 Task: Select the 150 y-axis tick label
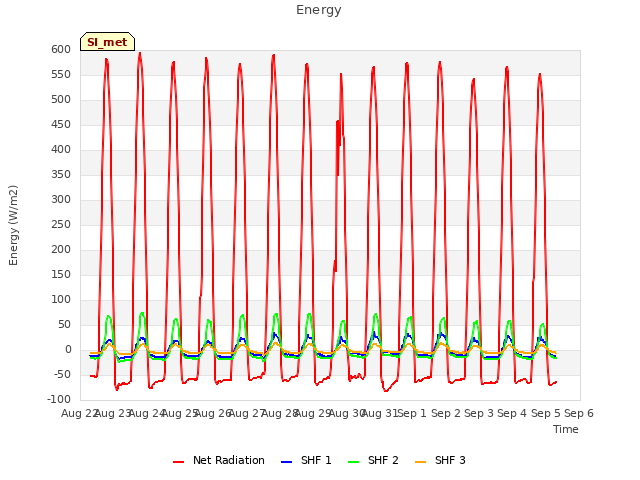pos(61,275)
